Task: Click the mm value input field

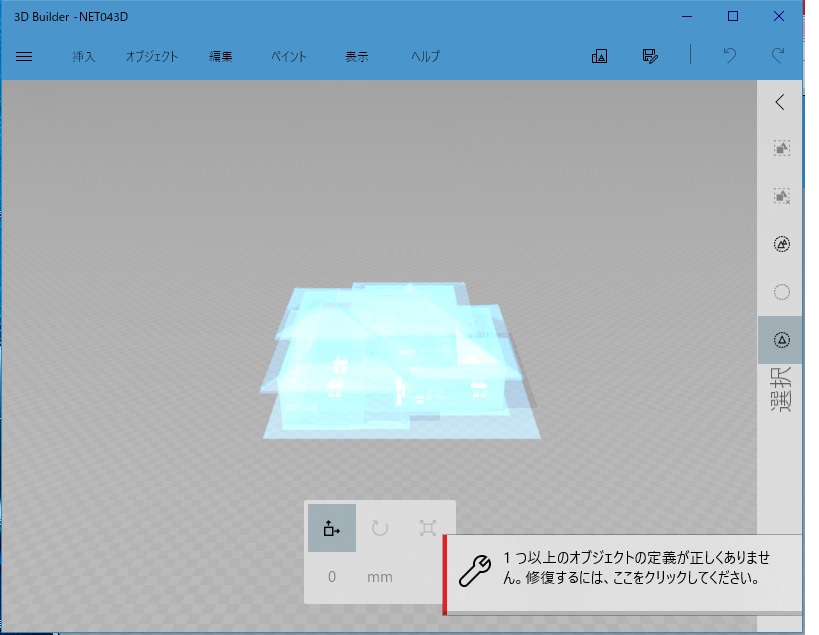Action: pyautogui.click(x=332, y=577)
